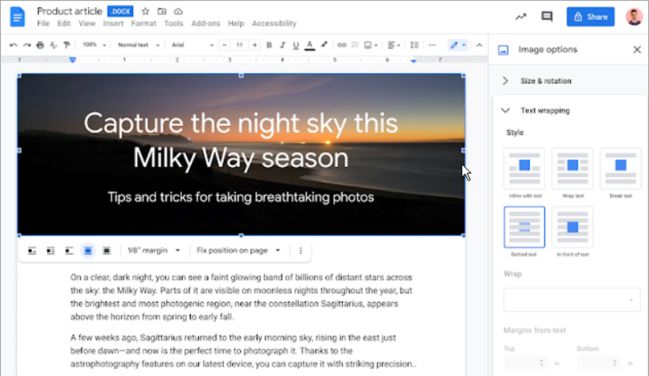Open the Normal text style dropdown
649x376 pixels.
click(x=139, y=45)
